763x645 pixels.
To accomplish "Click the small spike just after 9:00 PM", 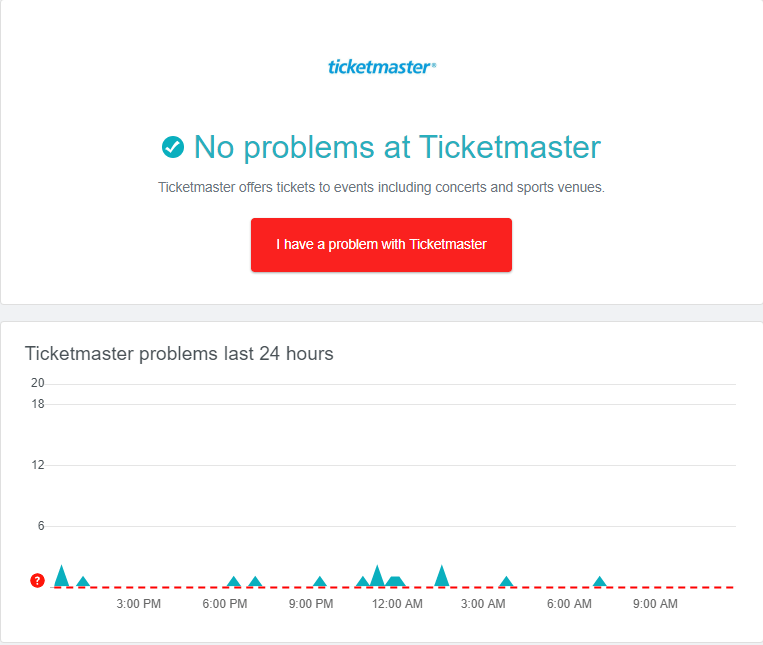I will [x=320, y=582].
